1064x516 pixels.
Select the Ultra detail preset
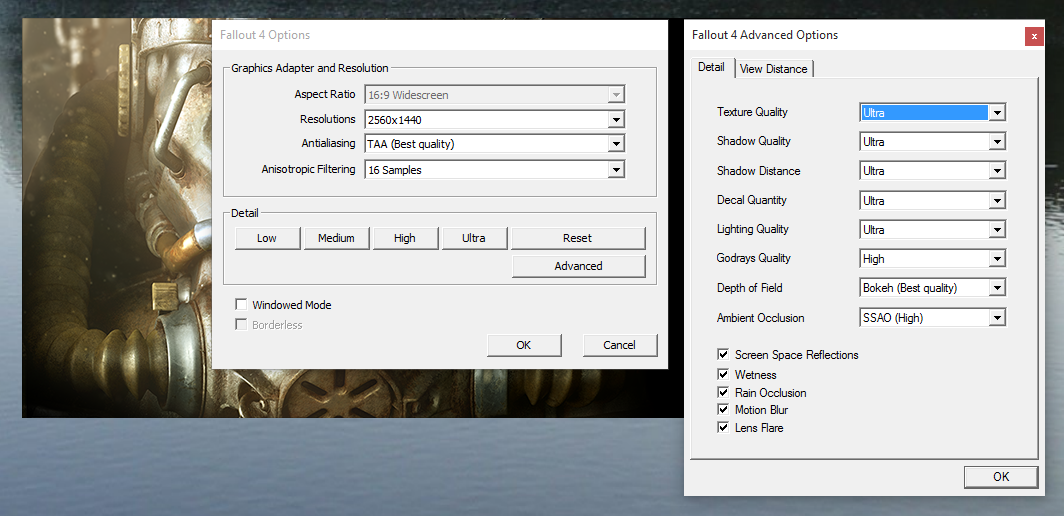click(474, 238)
